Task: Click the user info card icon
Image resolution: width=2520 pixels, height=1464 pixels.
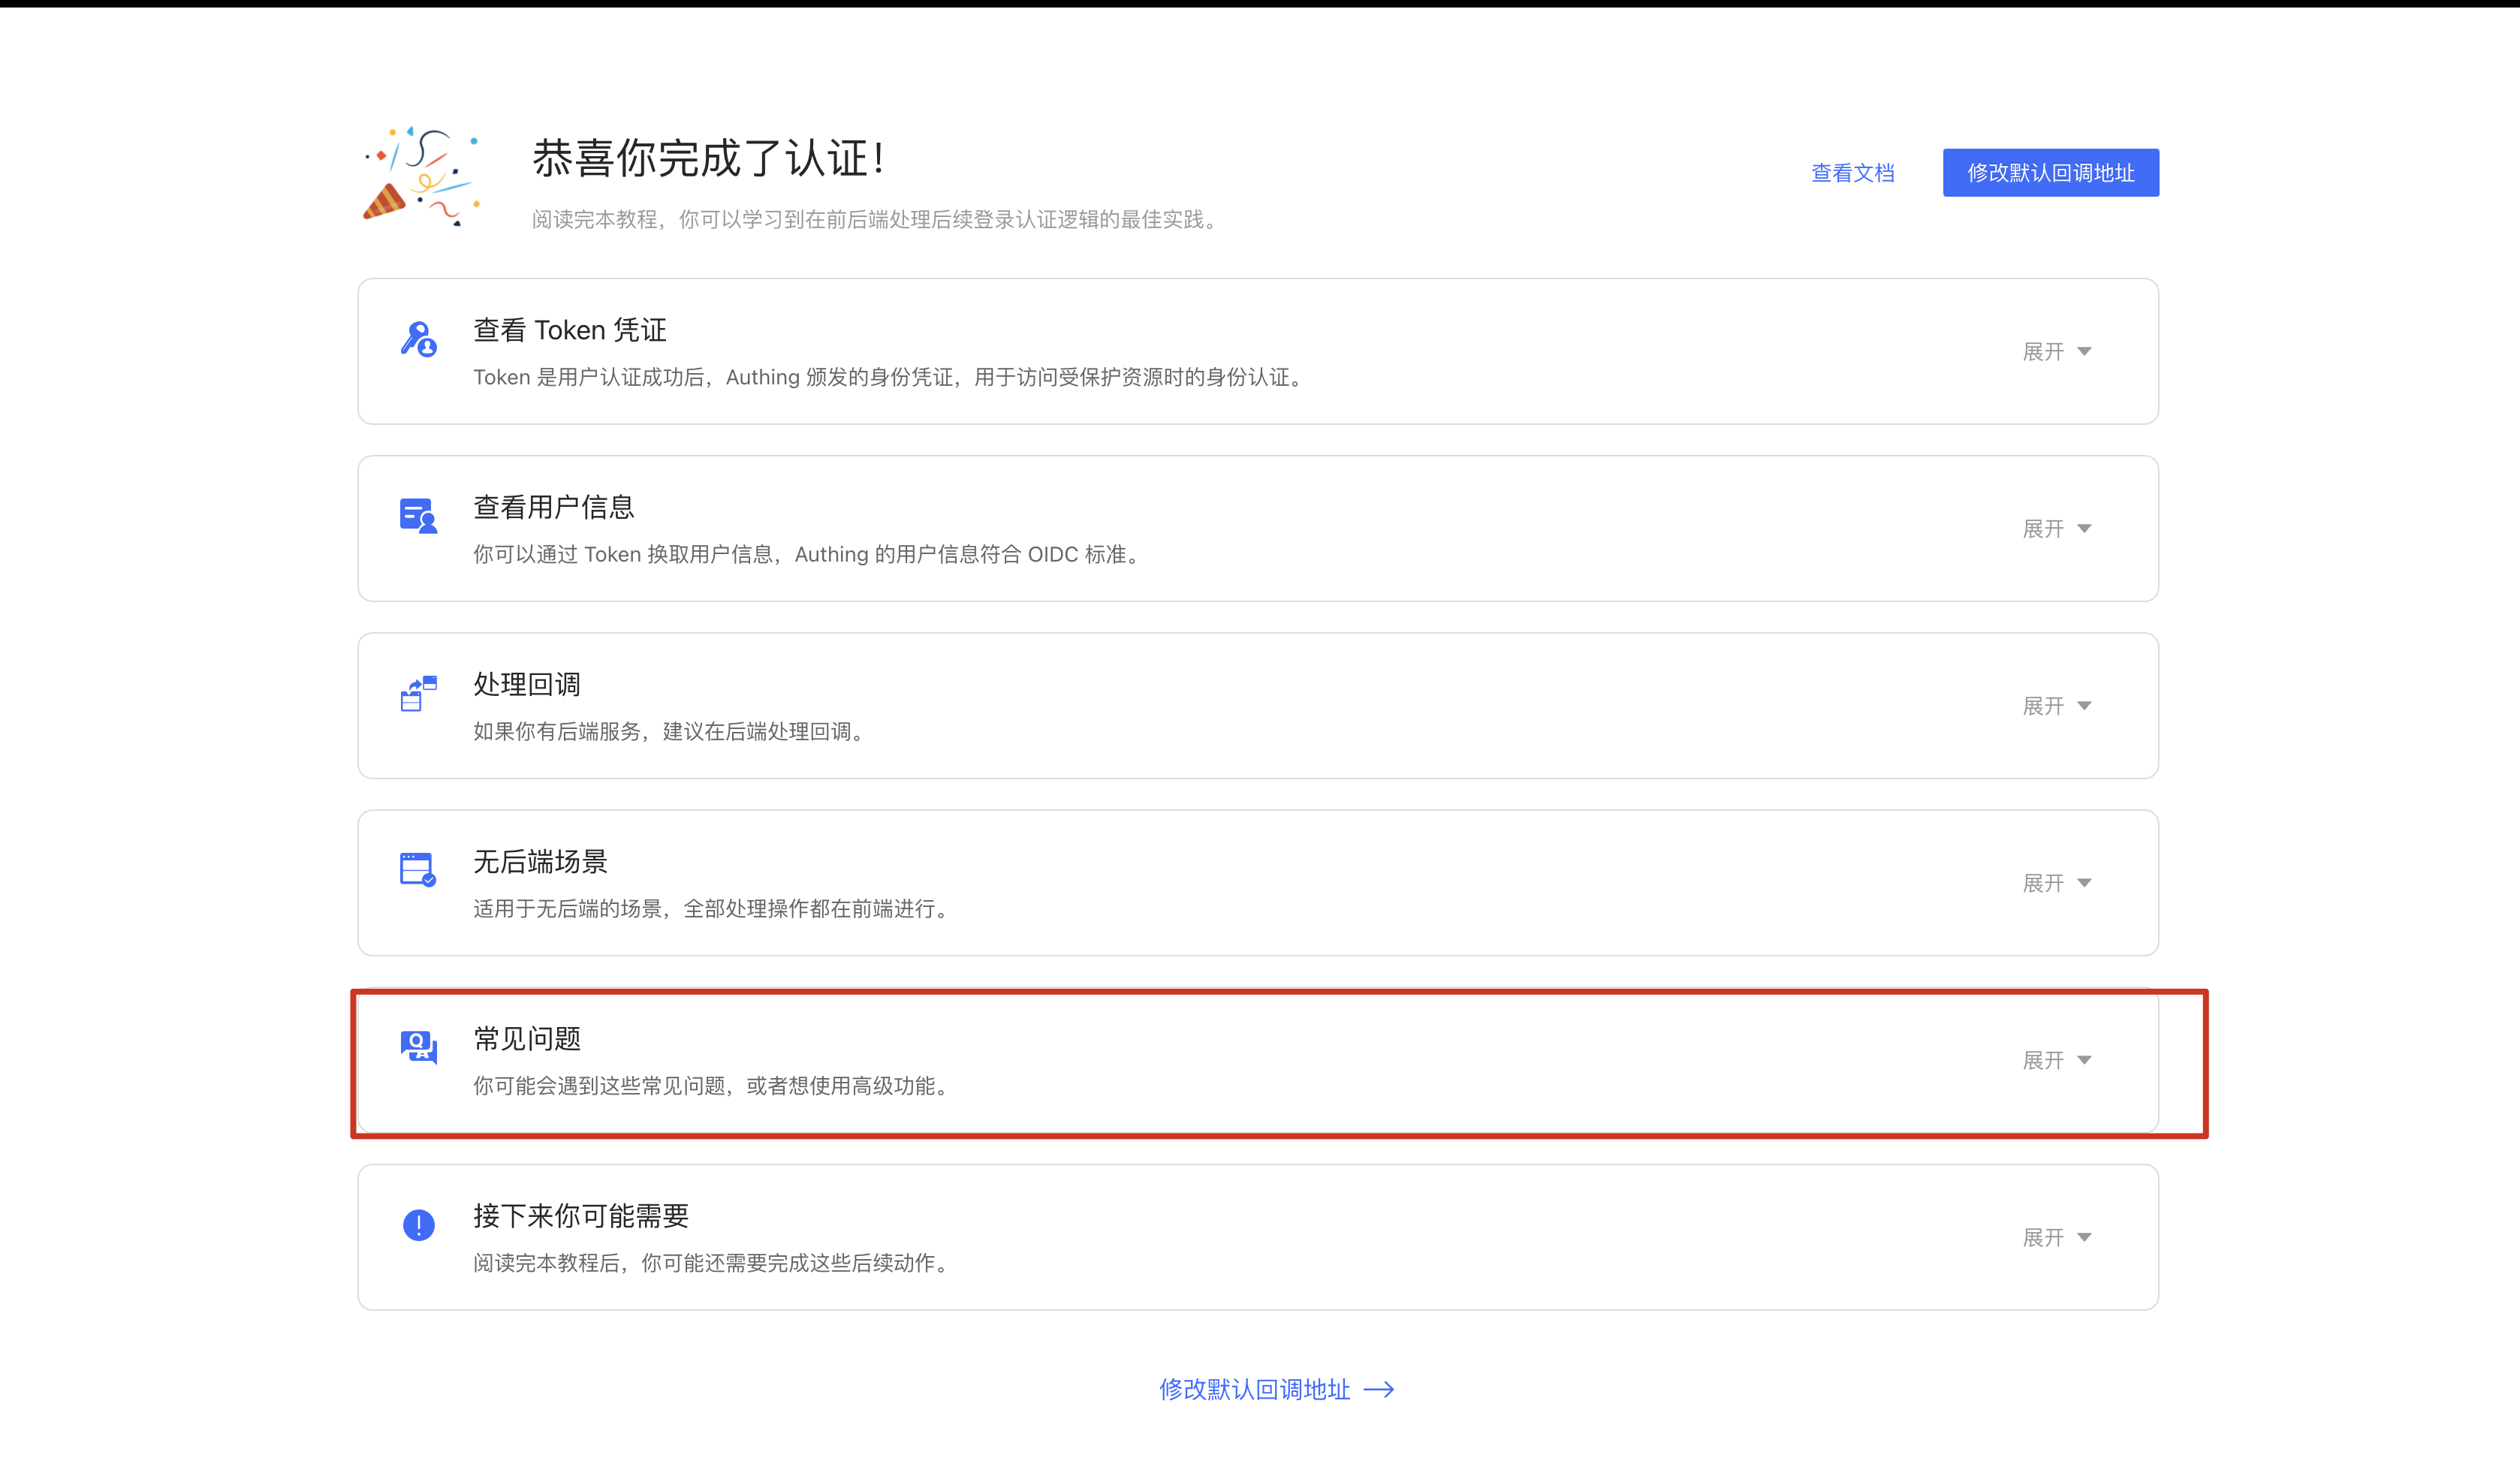Action: tap(418, 516)
